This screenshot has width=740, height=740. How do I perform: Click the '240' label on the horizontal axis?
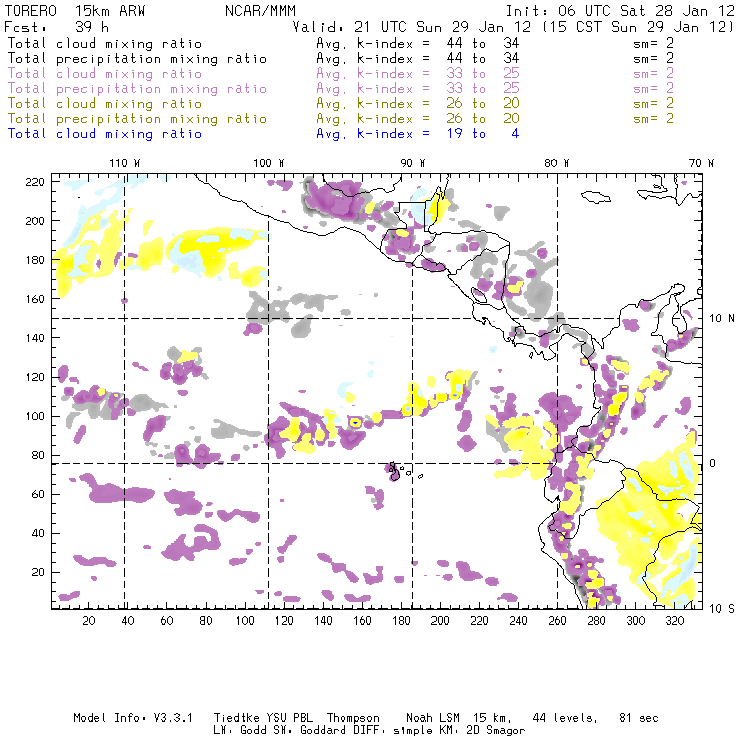point(518,621)
